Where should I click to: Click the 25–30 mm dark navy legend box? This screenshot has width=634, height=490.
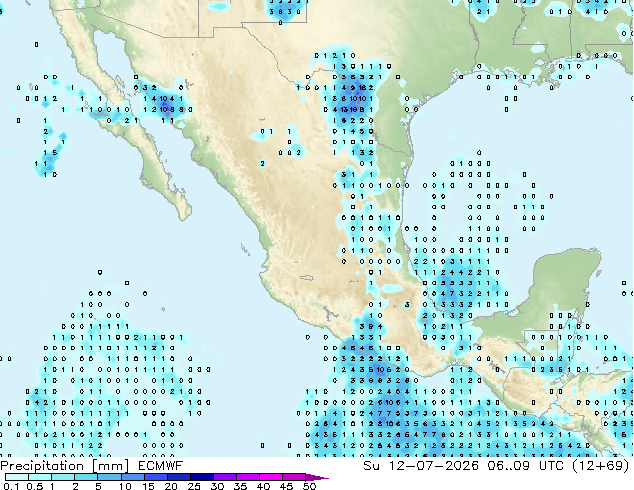[x=202, y=477]
